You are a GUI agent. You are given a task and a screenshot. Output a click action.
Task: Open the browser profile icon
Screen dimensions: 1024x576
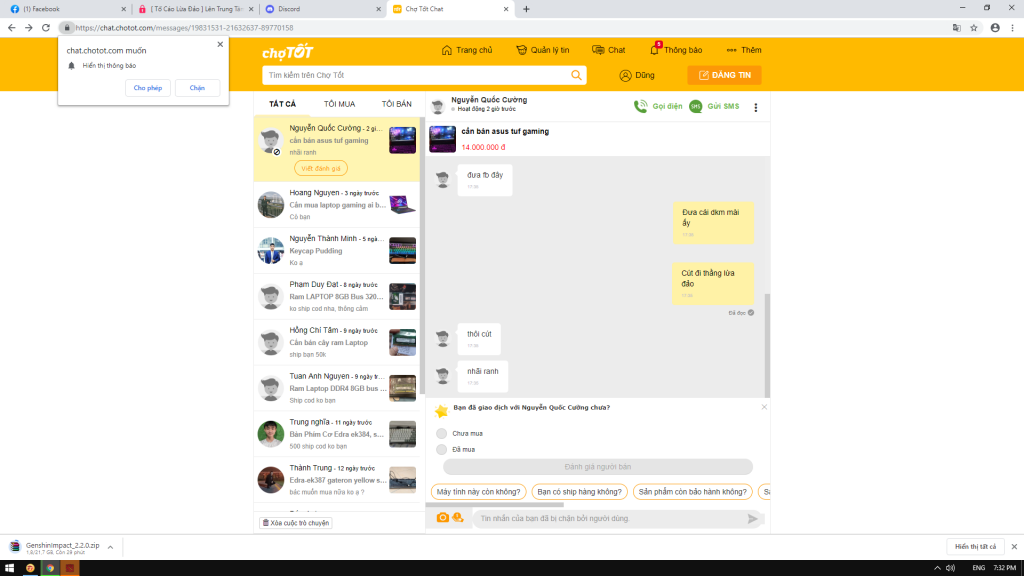(x=995, y=27)
